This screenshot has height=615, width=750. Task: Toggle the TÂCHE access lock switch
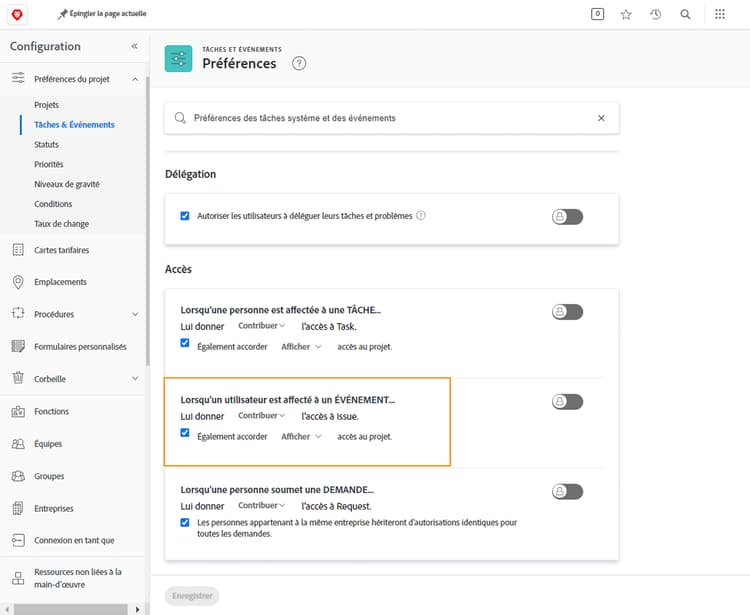pos(567,311)
